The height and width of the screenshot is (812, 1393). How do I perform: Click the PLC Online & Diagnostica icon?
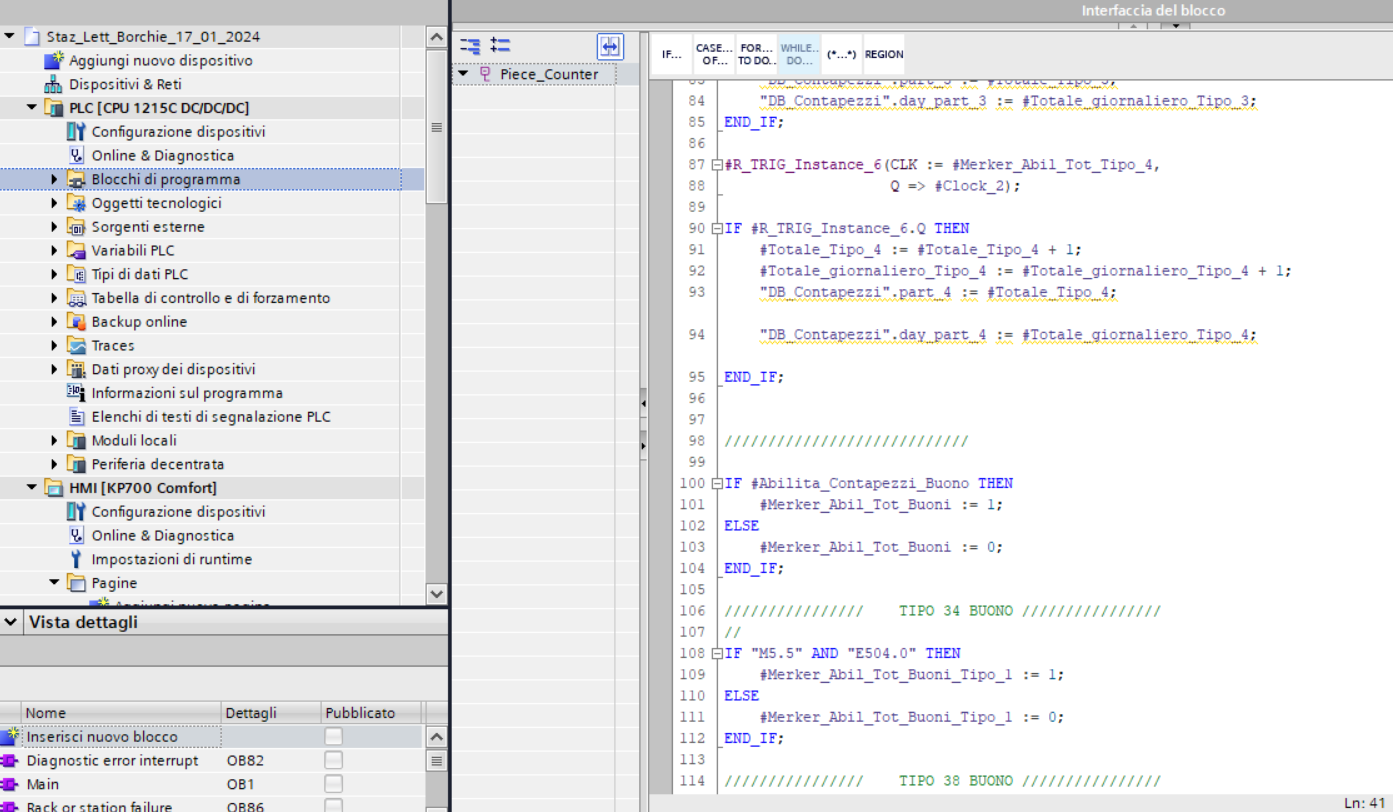point(76,156)
